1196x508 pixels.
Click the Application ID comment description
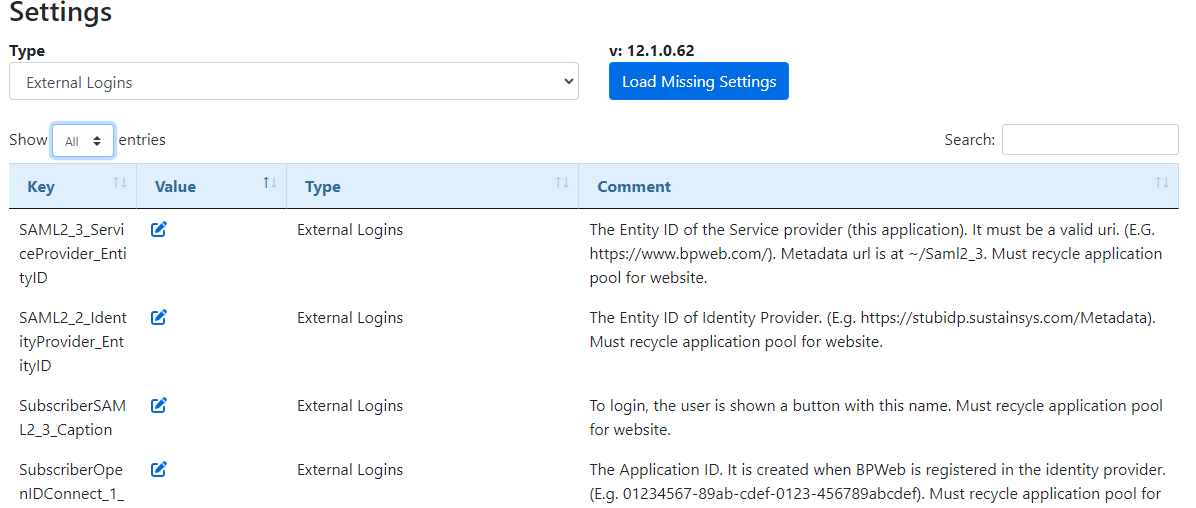click(876, 481)
